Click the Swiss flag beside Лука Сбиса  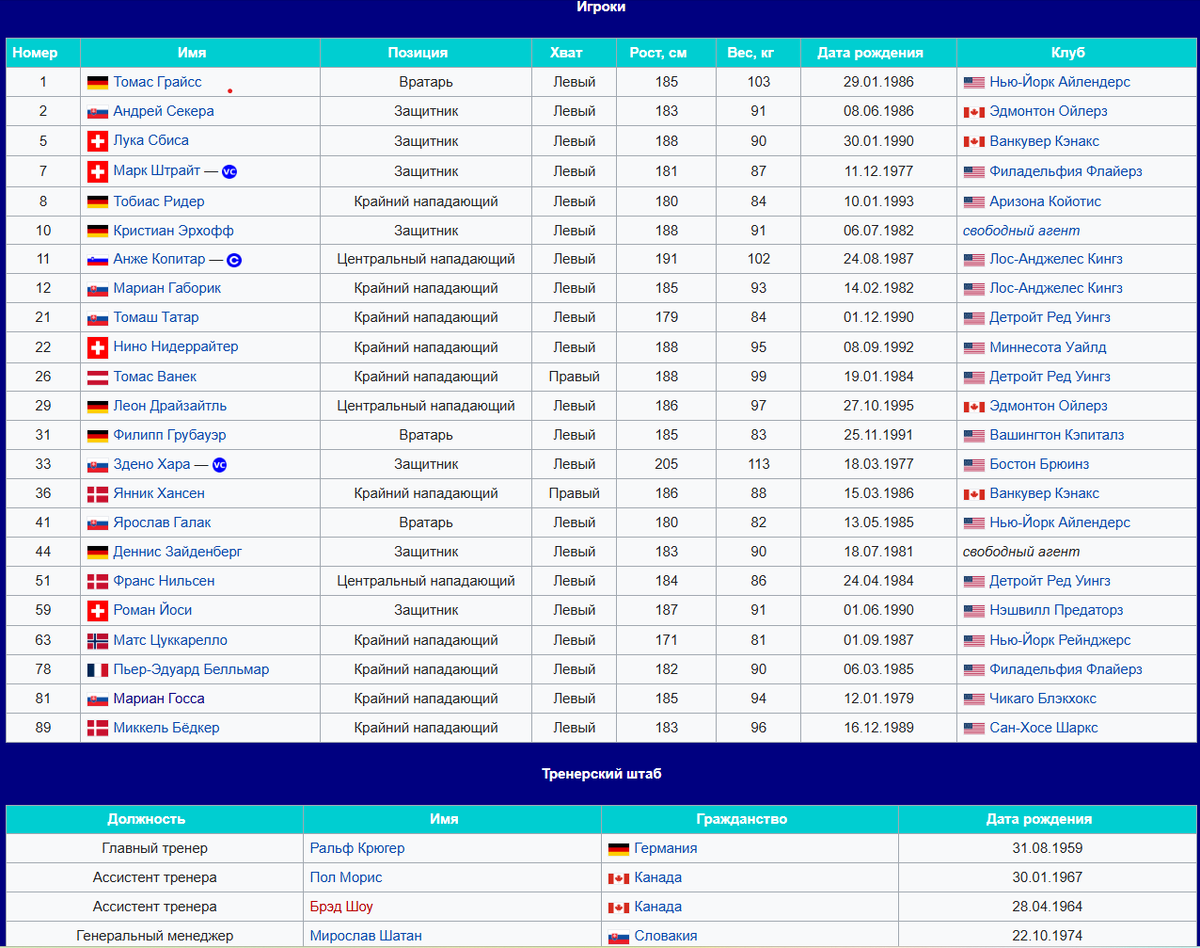click(x=97, y=141)
